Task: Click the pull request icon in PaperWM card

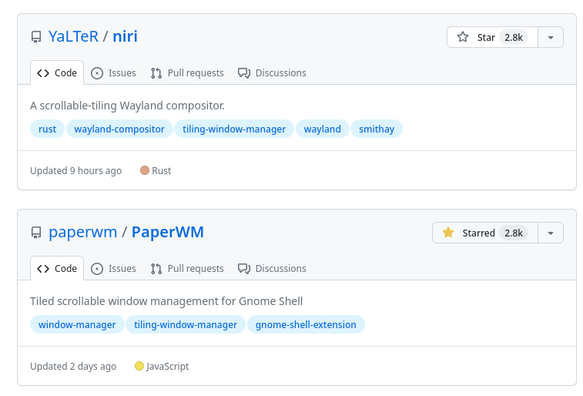Action: 156,269
